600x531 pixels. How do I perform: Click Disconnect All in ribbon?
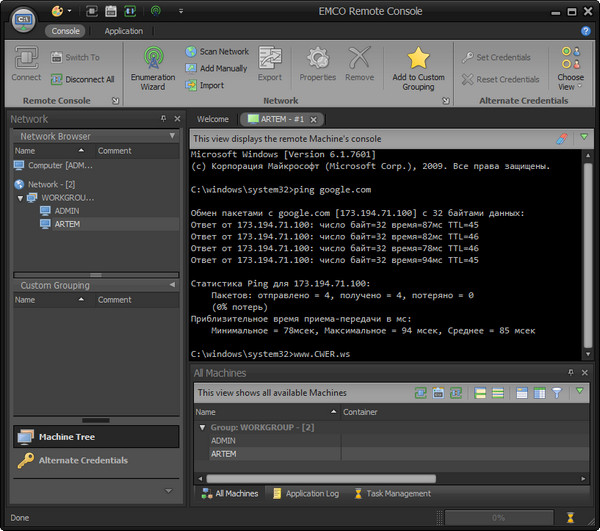[81, 79]
